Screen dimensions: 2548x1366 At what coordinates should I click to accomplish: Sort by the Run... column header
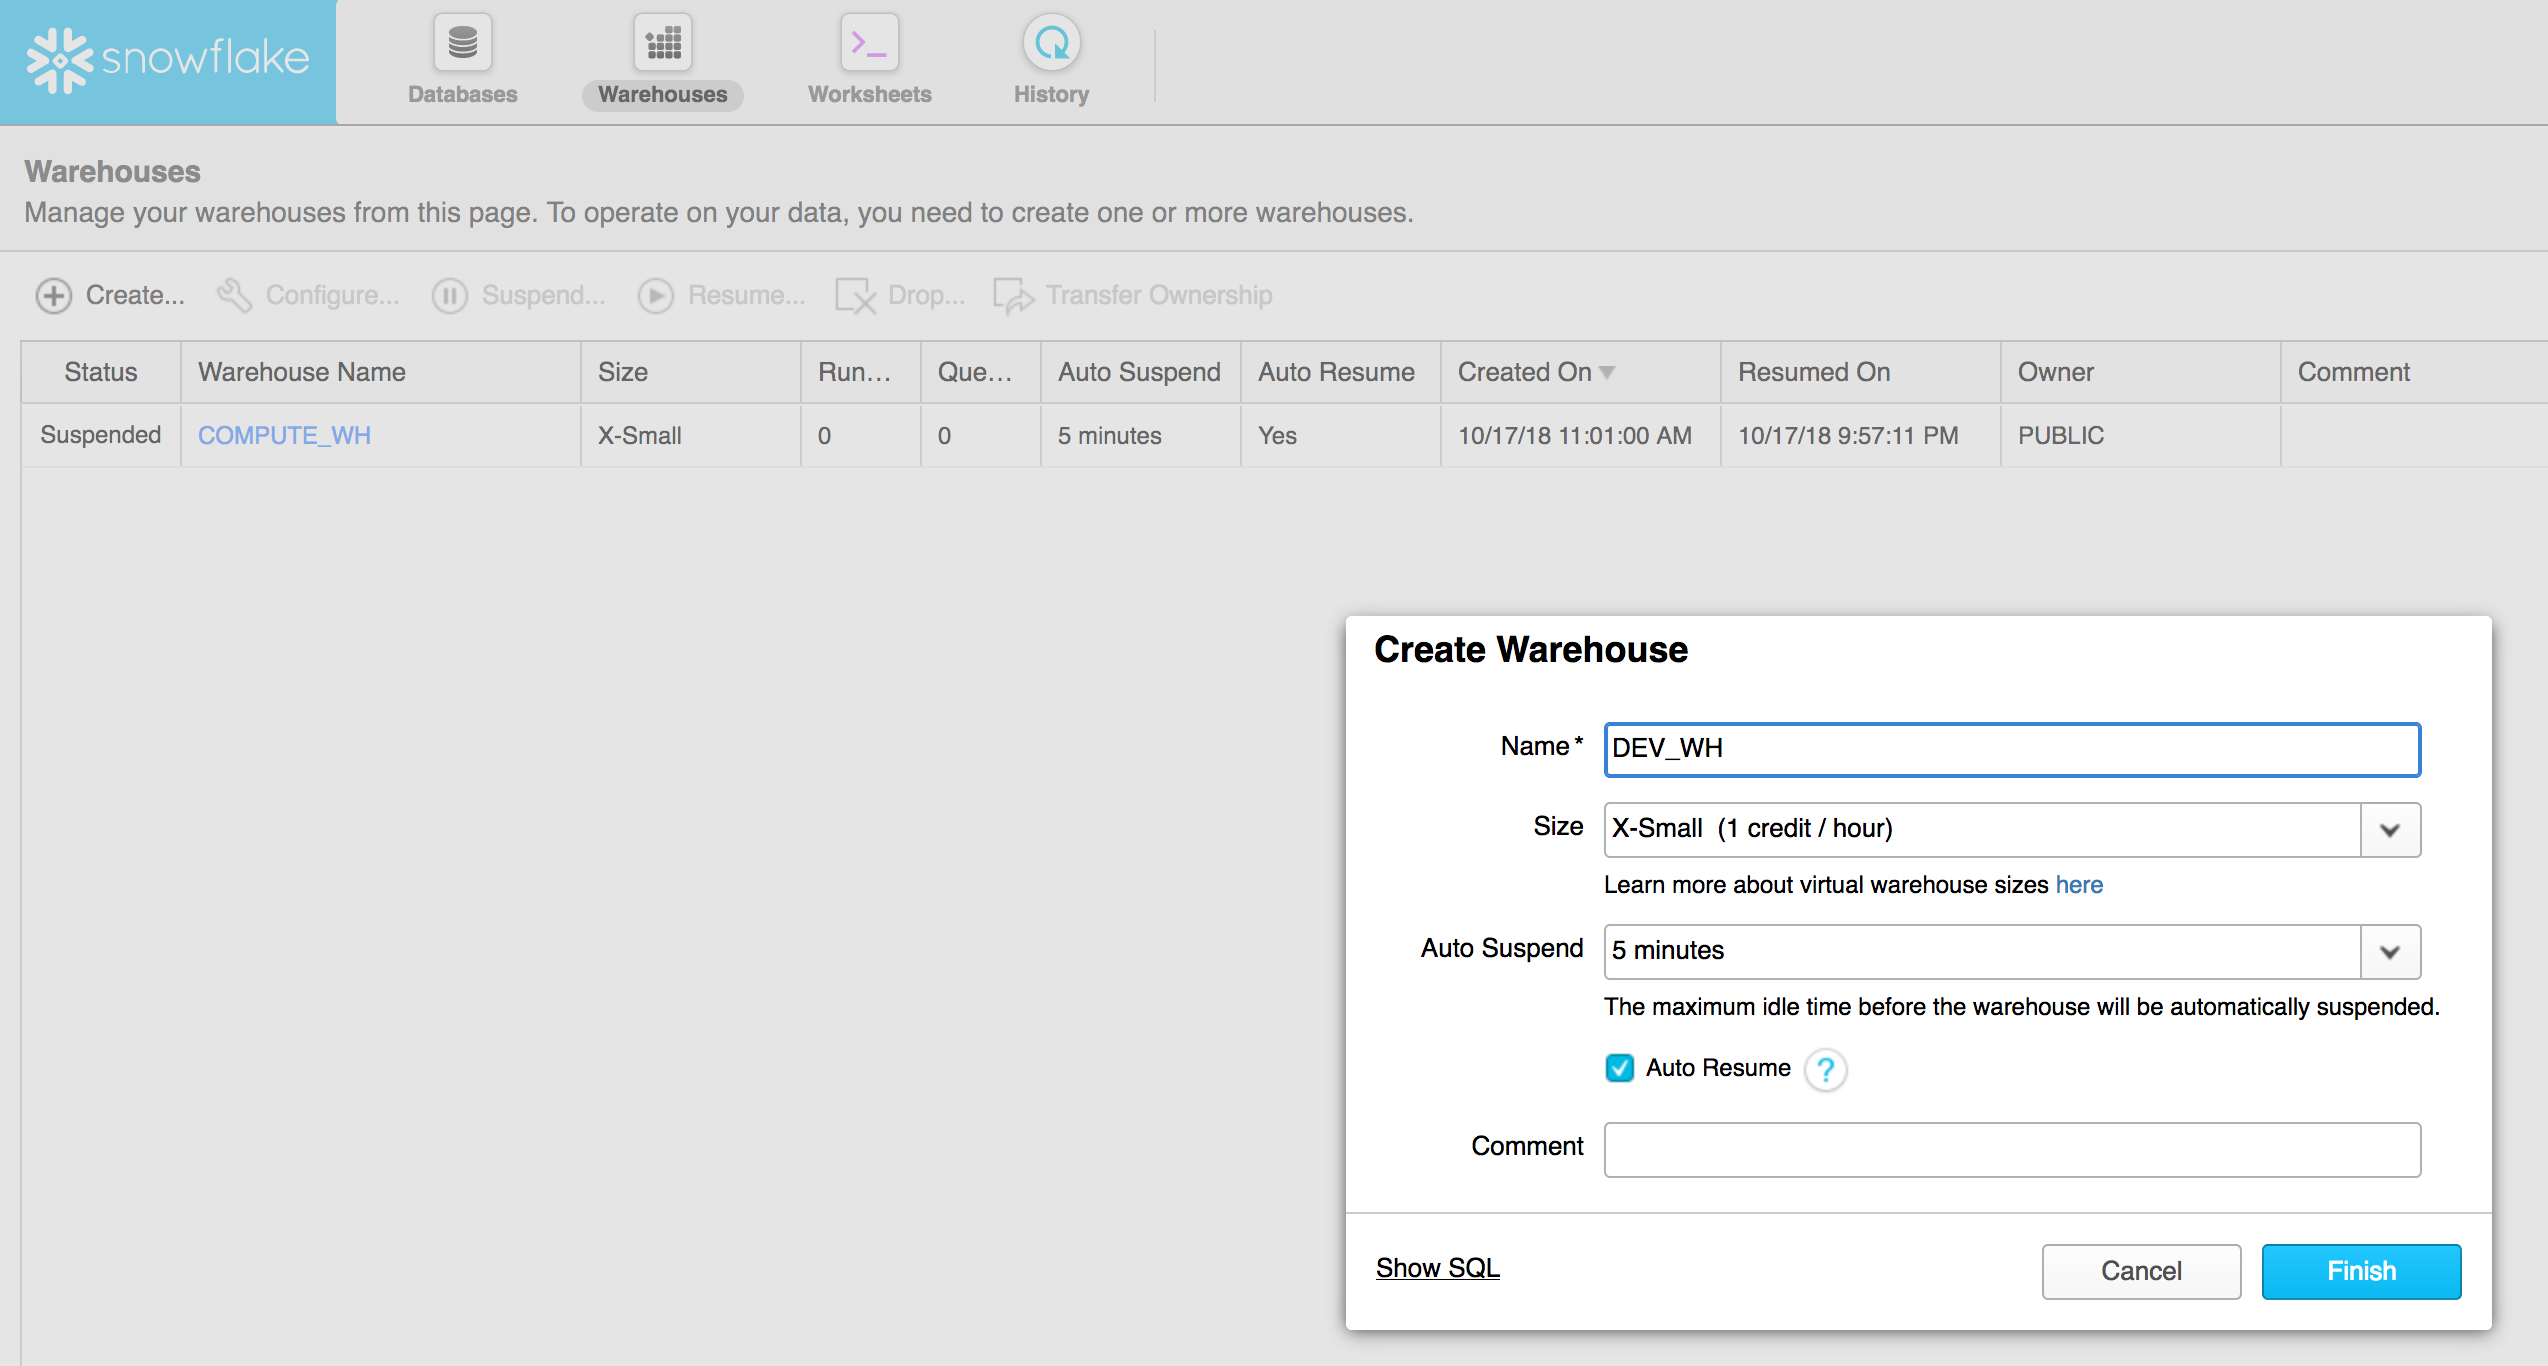pyautogui.click(x=860, y=372)
